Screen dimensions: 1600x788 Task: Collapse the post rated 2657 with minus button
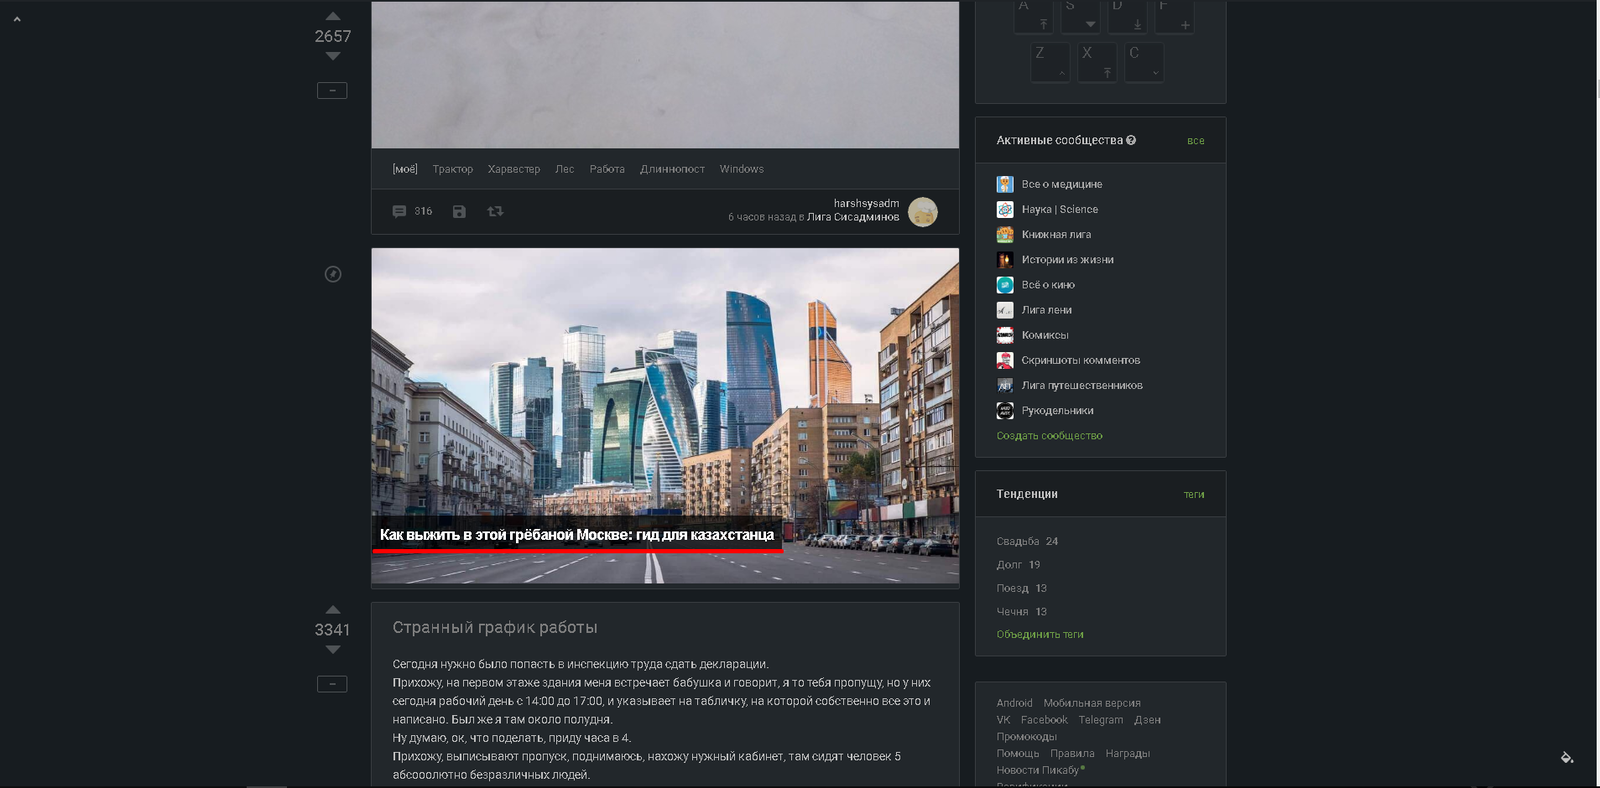click(332, 90)
